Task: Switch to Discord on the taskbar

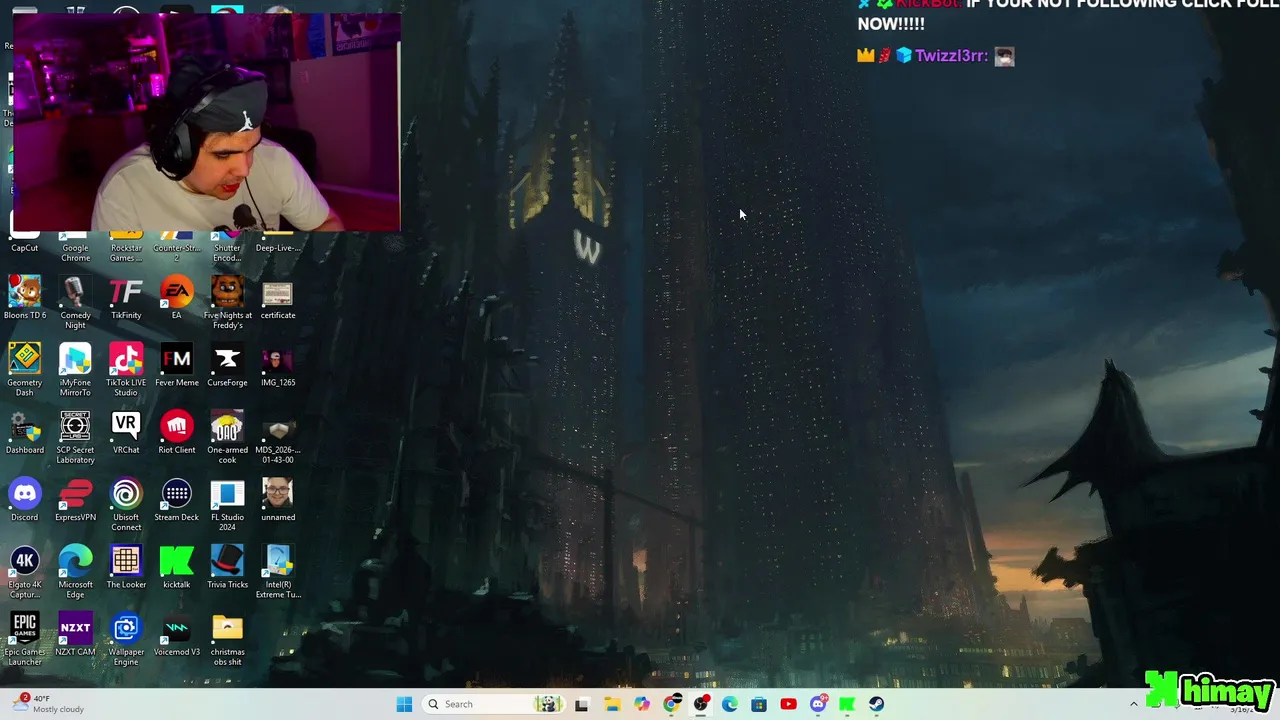Action: tap(818, 704)
